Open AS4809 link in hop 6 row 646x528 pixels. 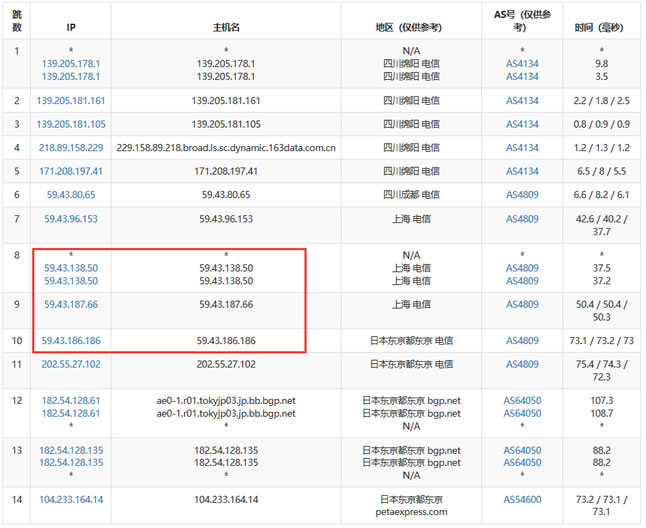[x=522, y=194]
